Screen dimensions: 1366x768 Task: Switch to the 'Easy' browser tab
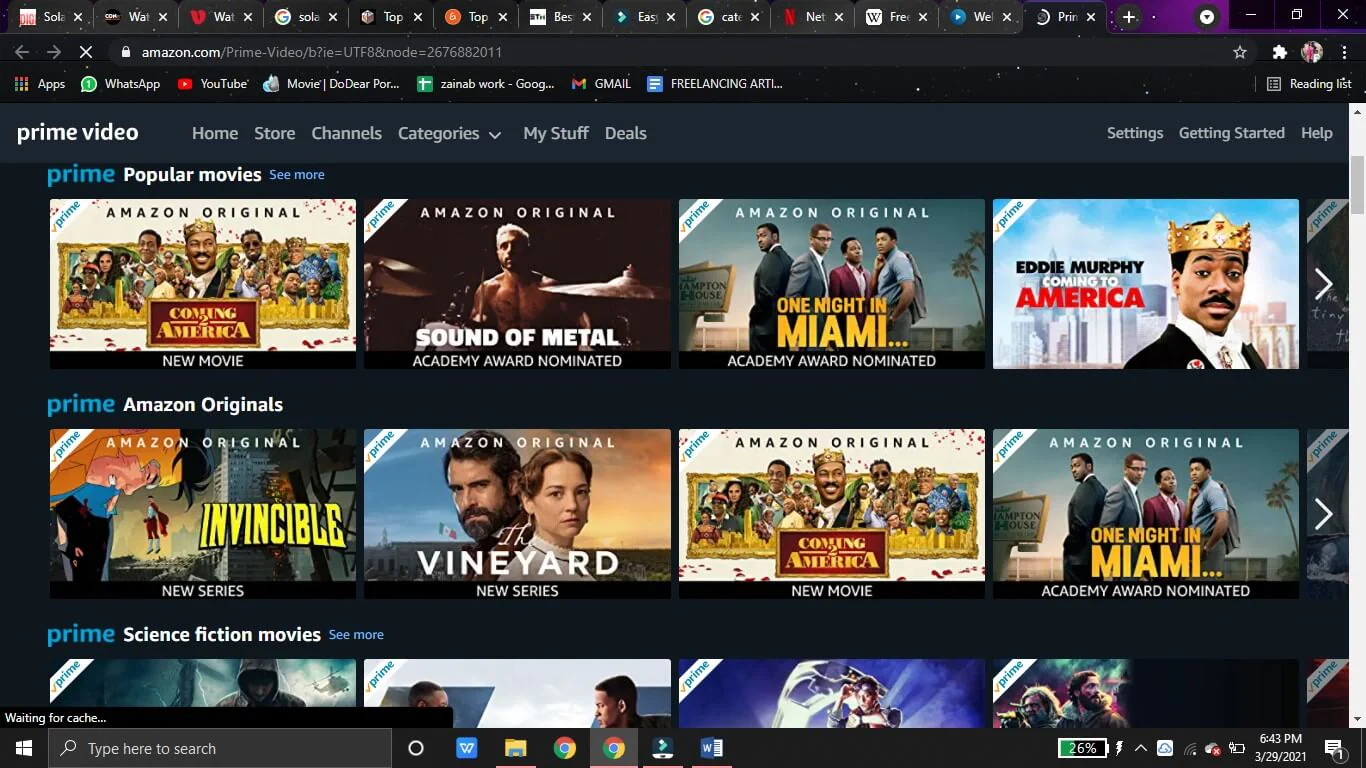tap(647, 17)
